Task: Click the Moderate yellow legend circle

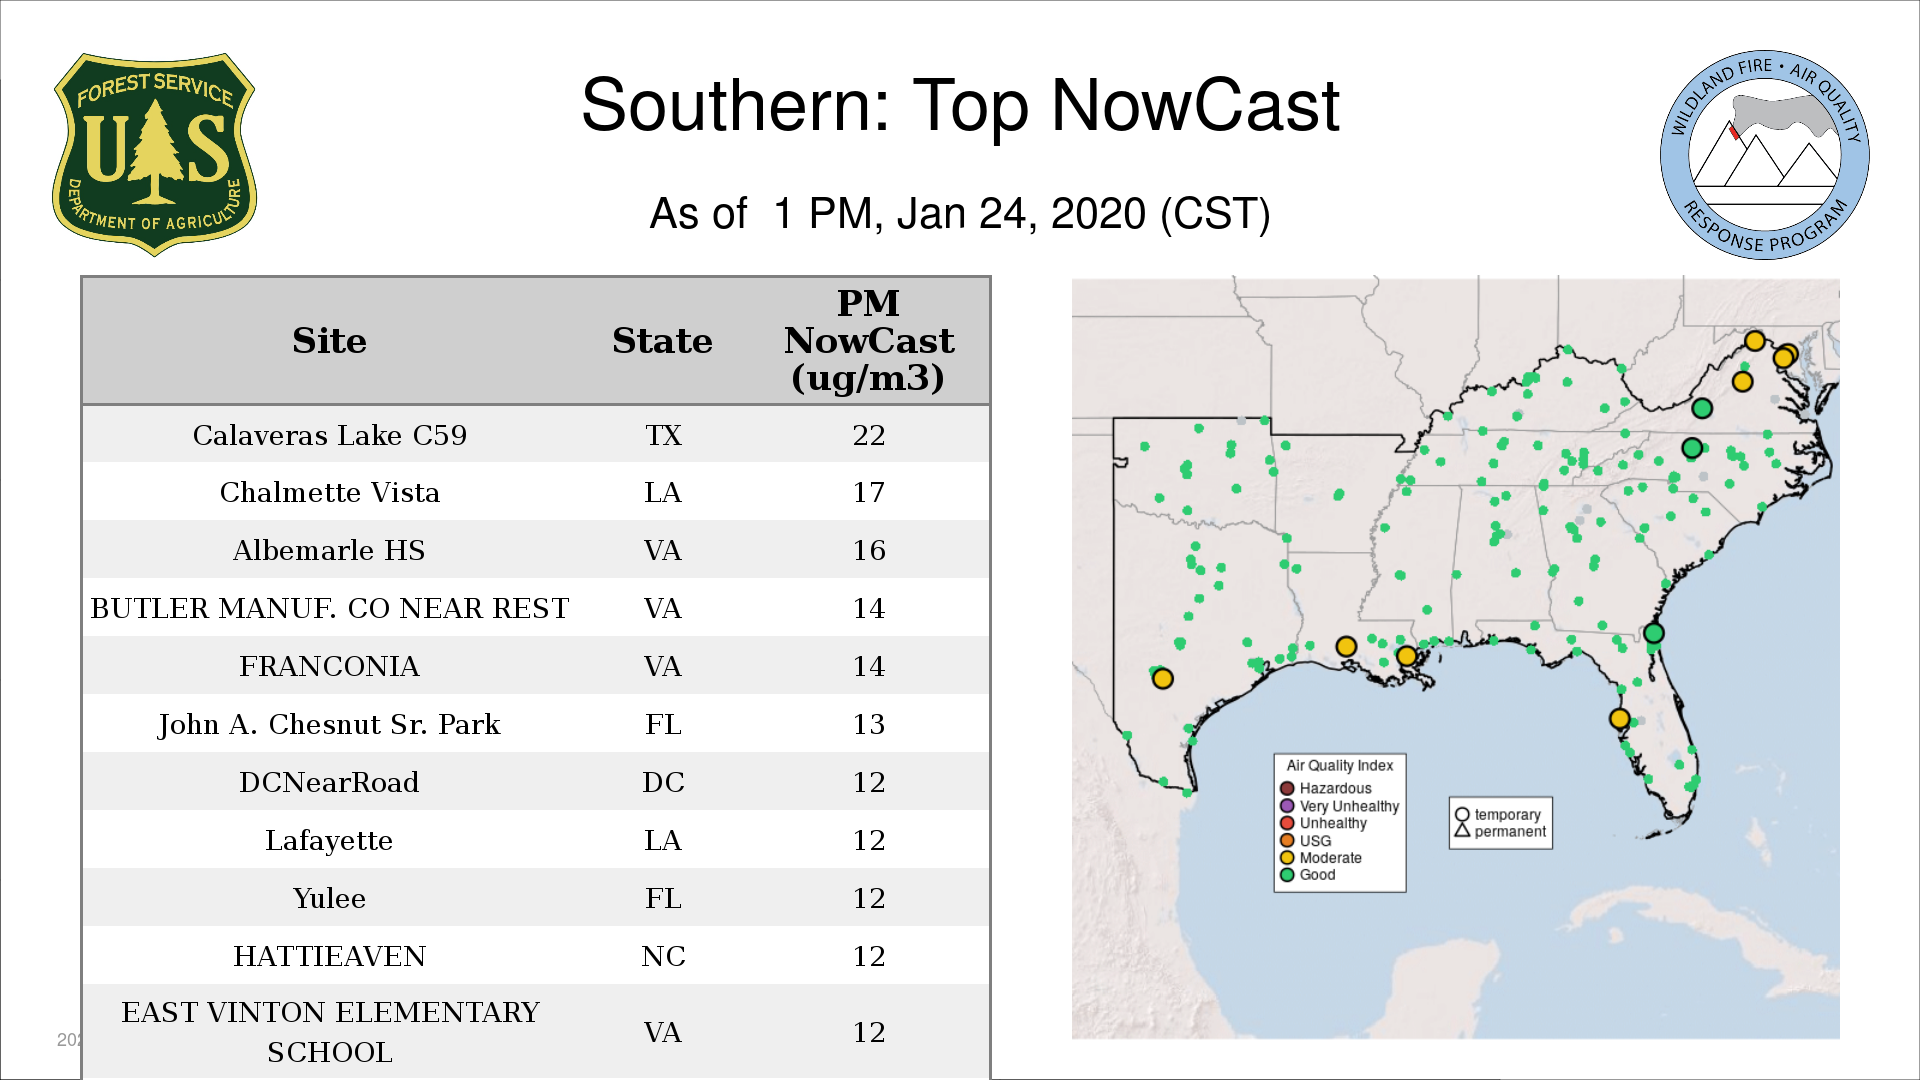Action: tap(1287, 858)
